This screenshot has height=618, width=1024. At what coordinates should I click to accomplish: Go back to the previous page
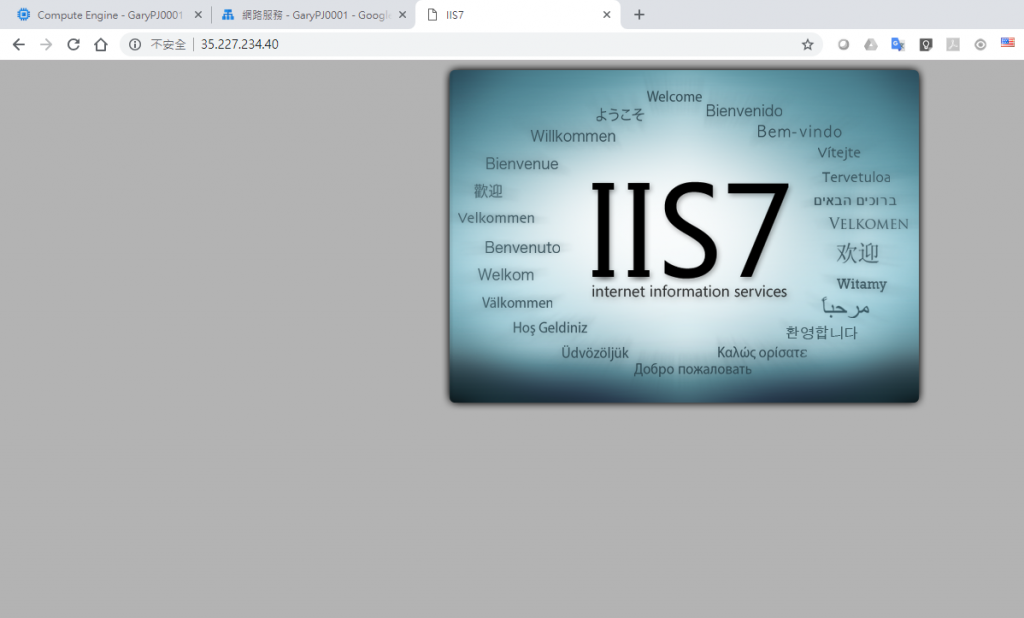coord(18,44)
